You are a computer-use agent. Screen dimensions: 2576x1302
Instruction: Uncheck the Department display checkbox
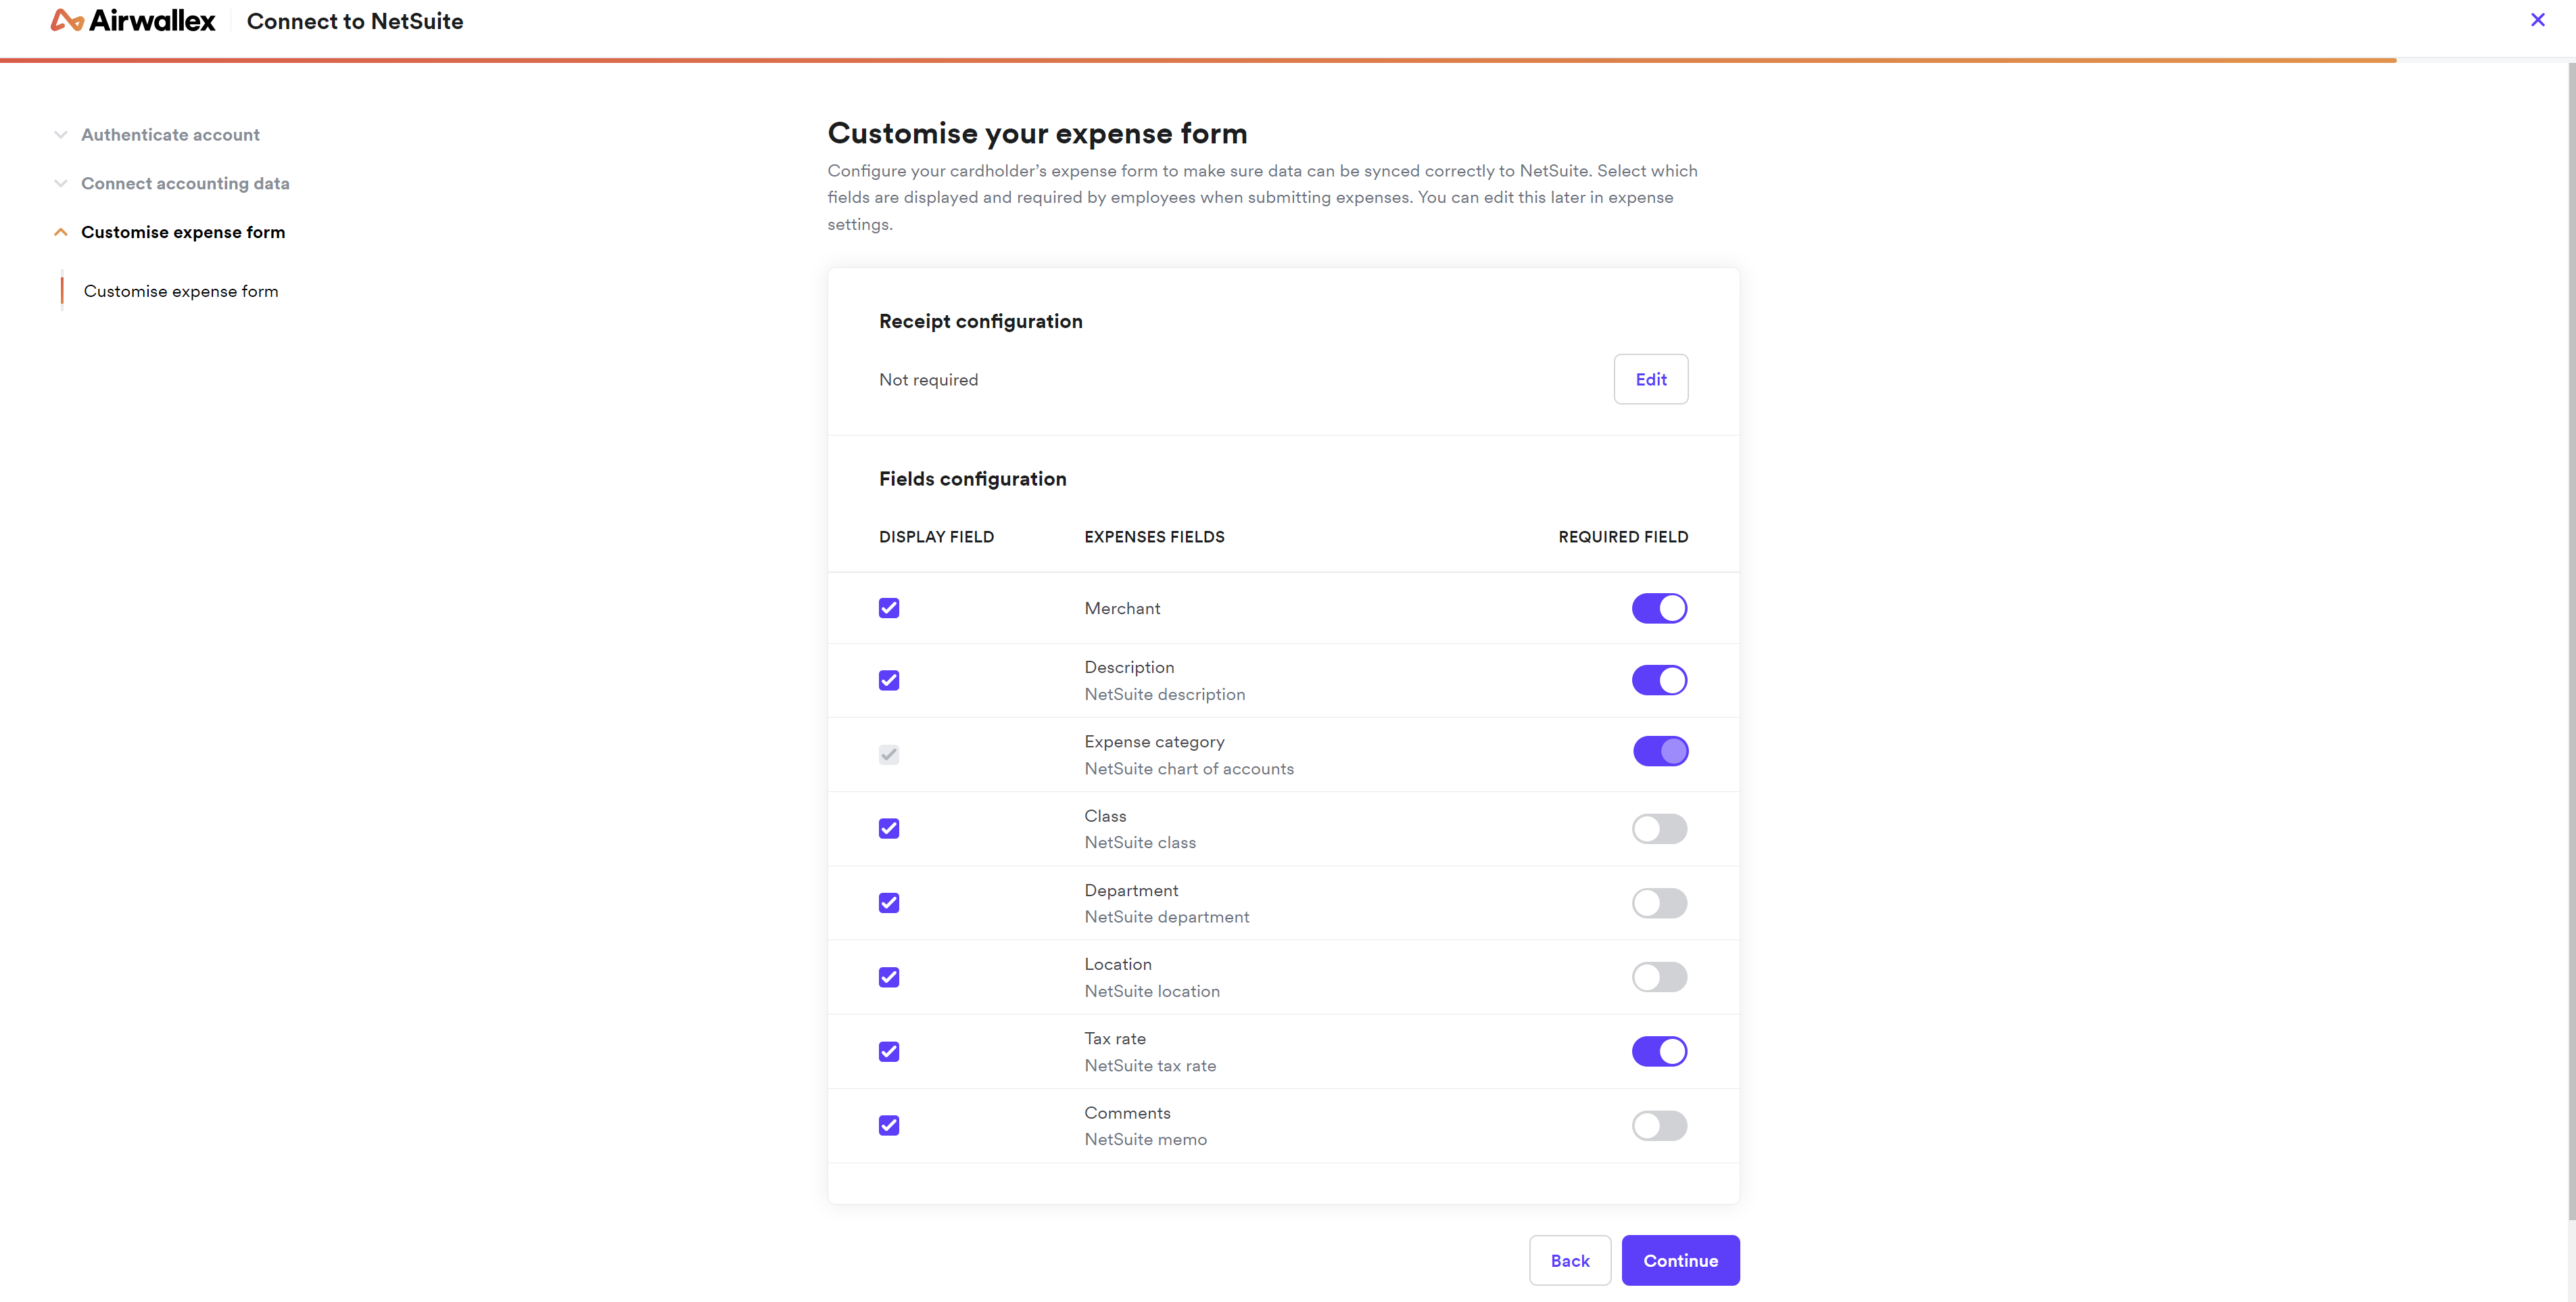pyautogui.click(x=889, y=903)
